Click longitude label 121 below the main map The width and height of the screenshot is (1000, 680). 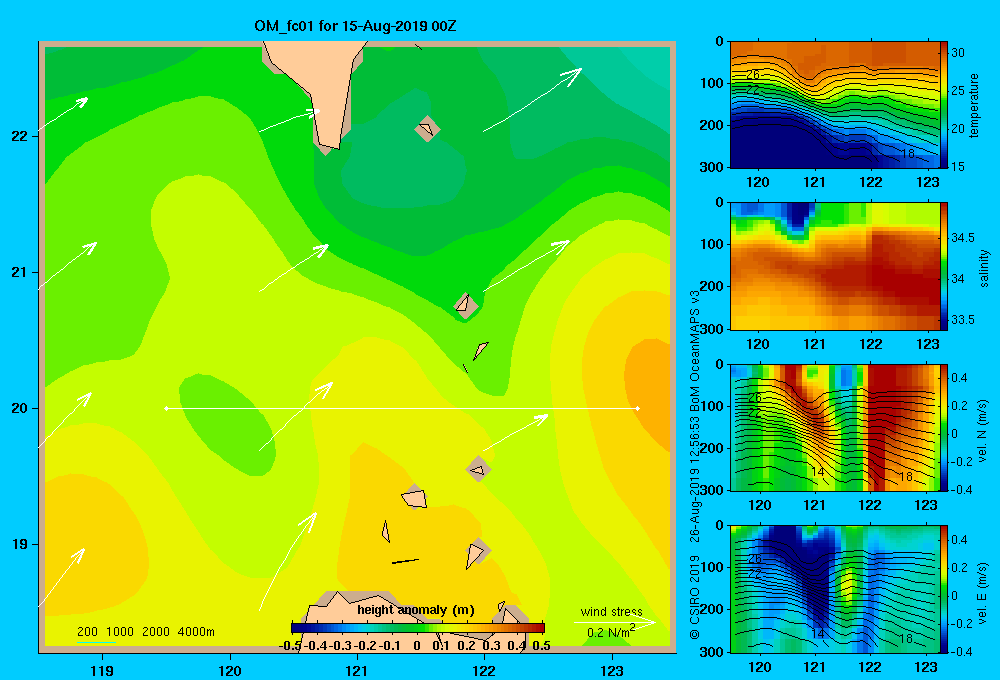357,670
